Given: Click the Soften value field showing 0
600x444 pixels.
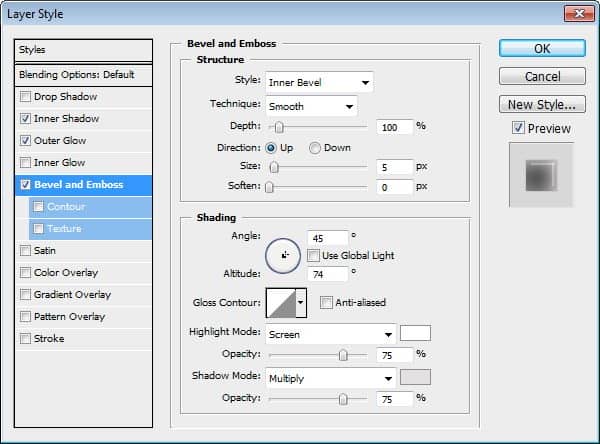Looking at the screenshot, I should pyautogui.click(x=395, y=187).
